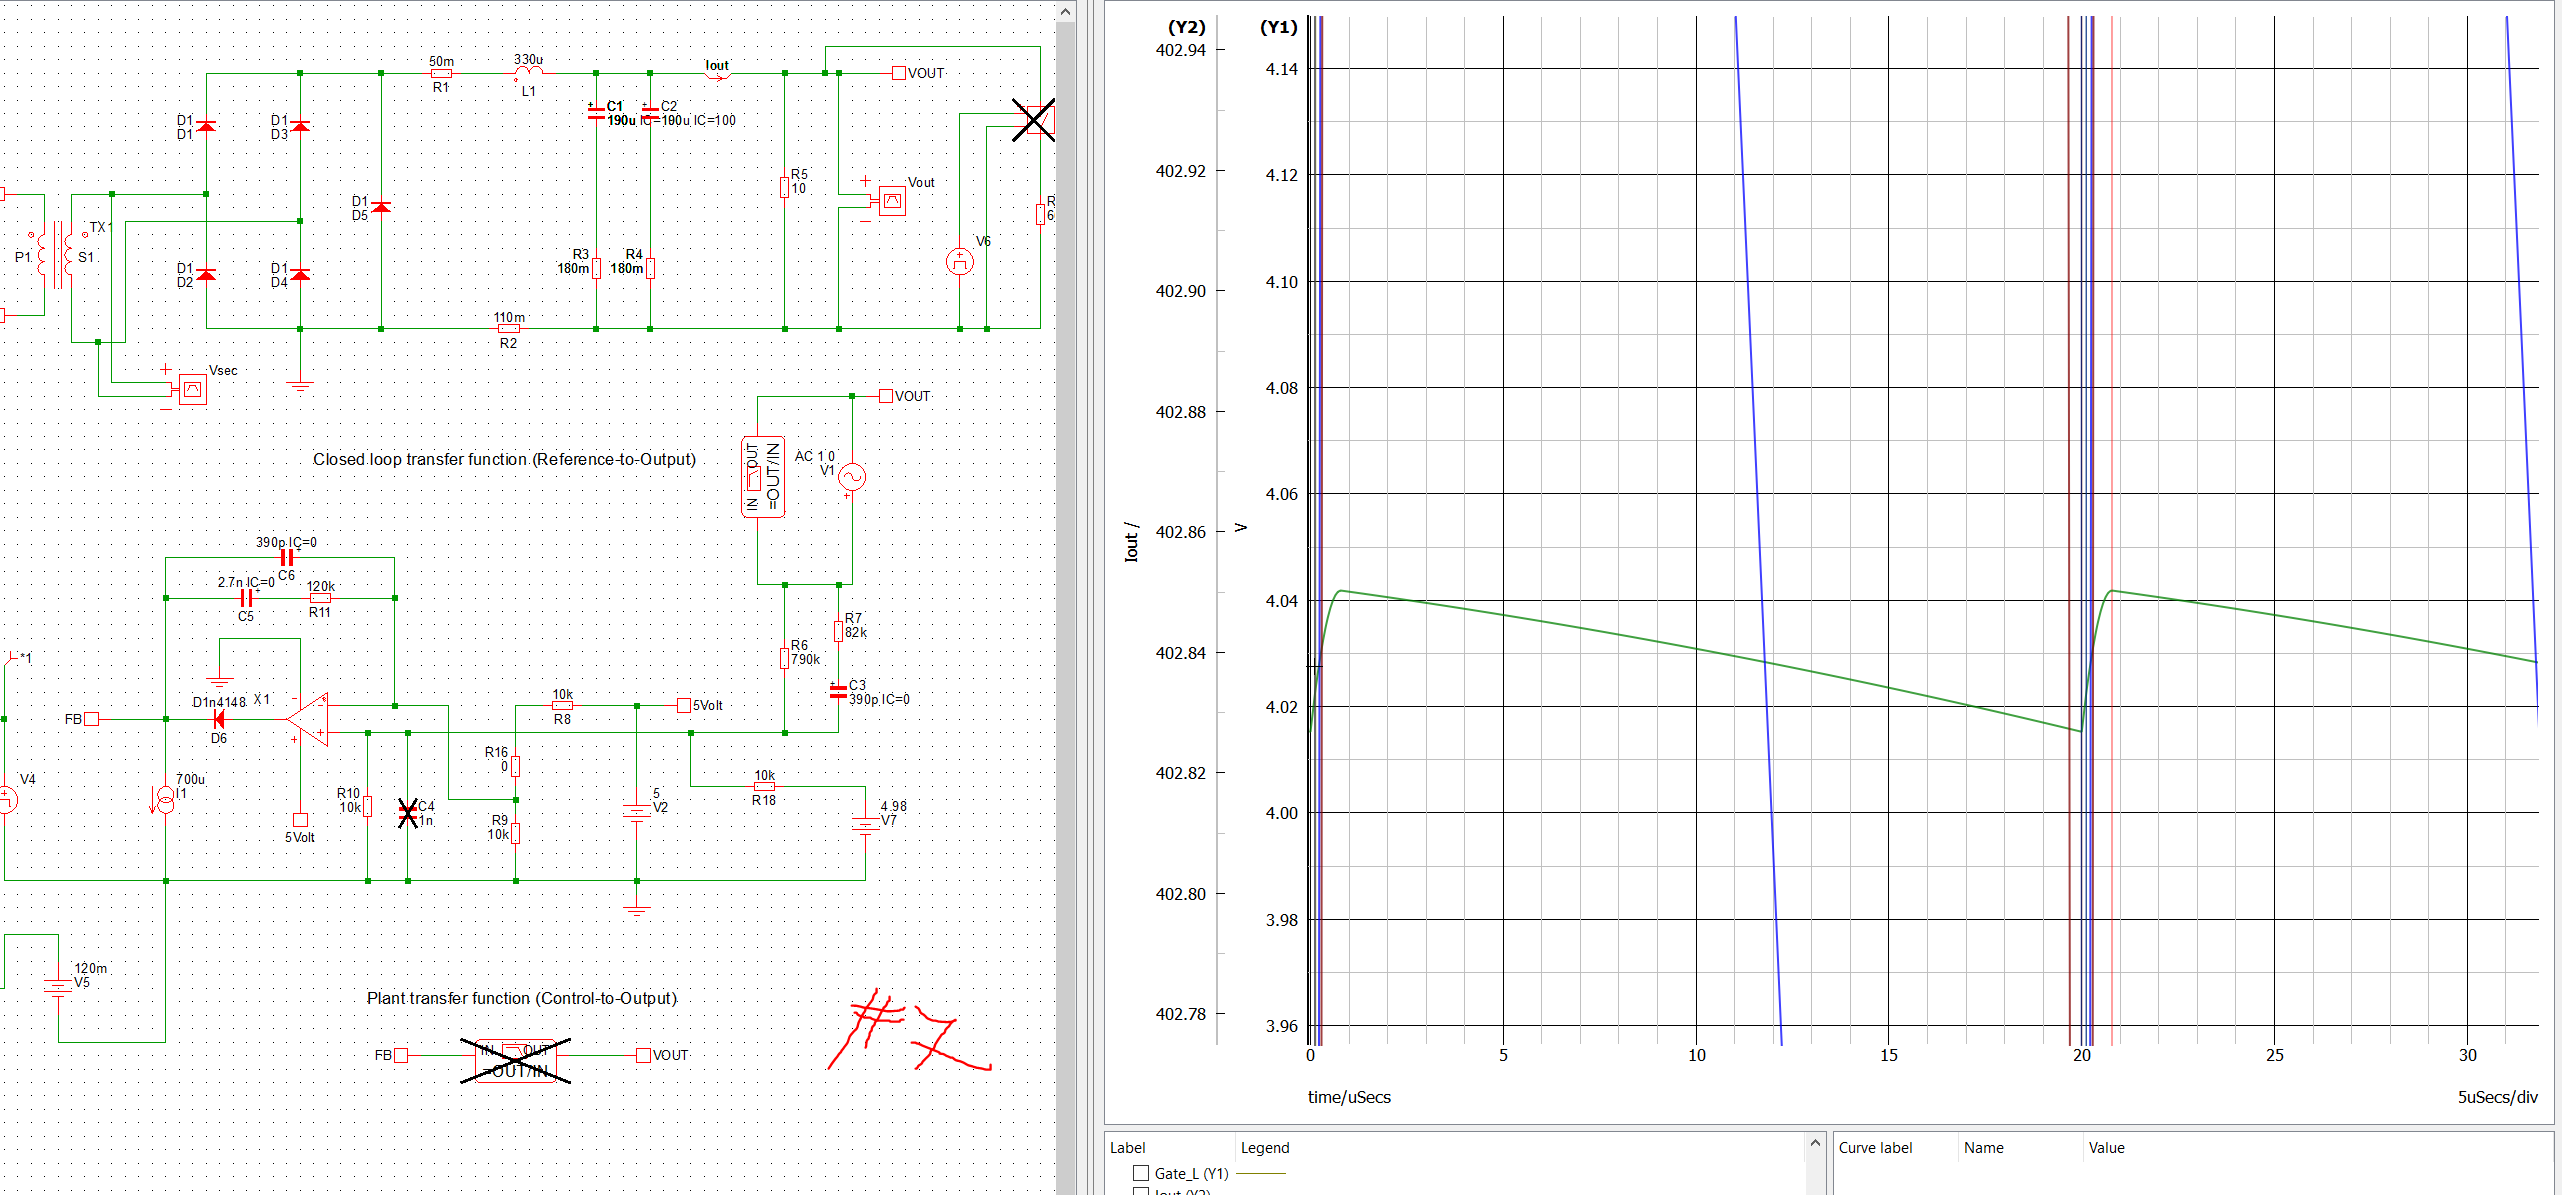Select the Bode plot probe beside V1
Screen dimensions: 2562x1195
click(x=762, y=477)
